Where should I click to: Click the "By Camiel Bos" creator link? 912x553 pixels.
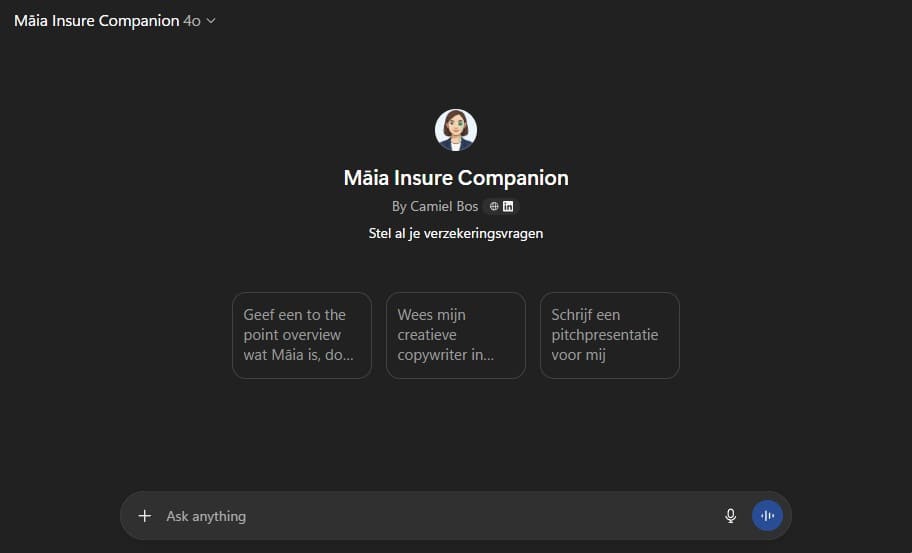(436, 206)
